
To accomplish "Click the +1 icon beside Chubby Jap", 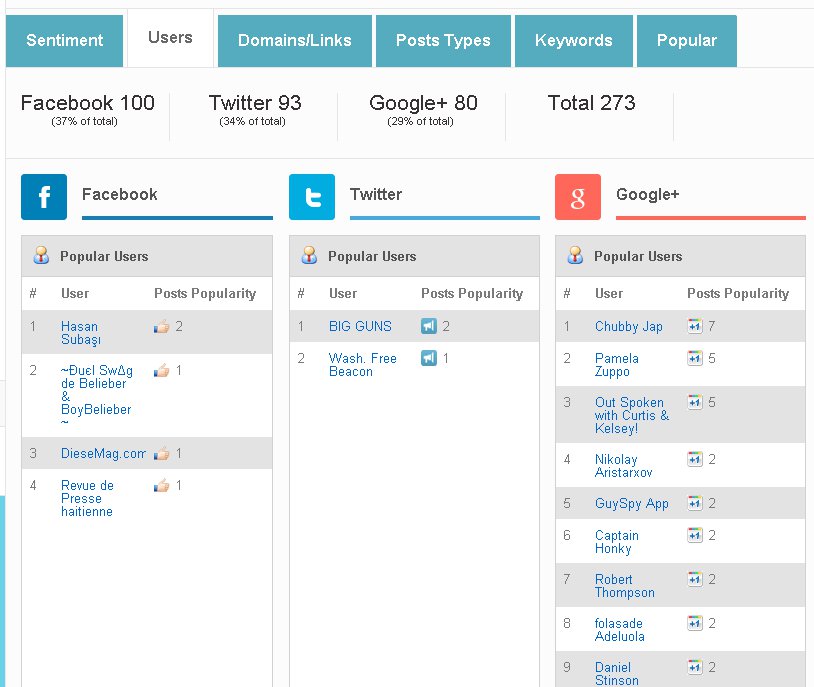I will (695, 326).
